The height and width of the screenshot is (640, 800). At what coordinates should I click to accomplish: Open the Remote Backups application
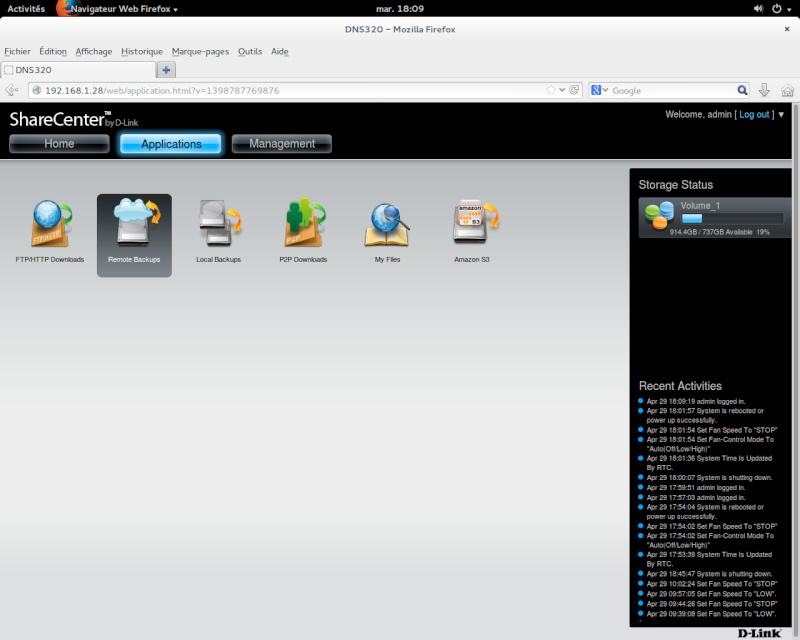point(134,235)
